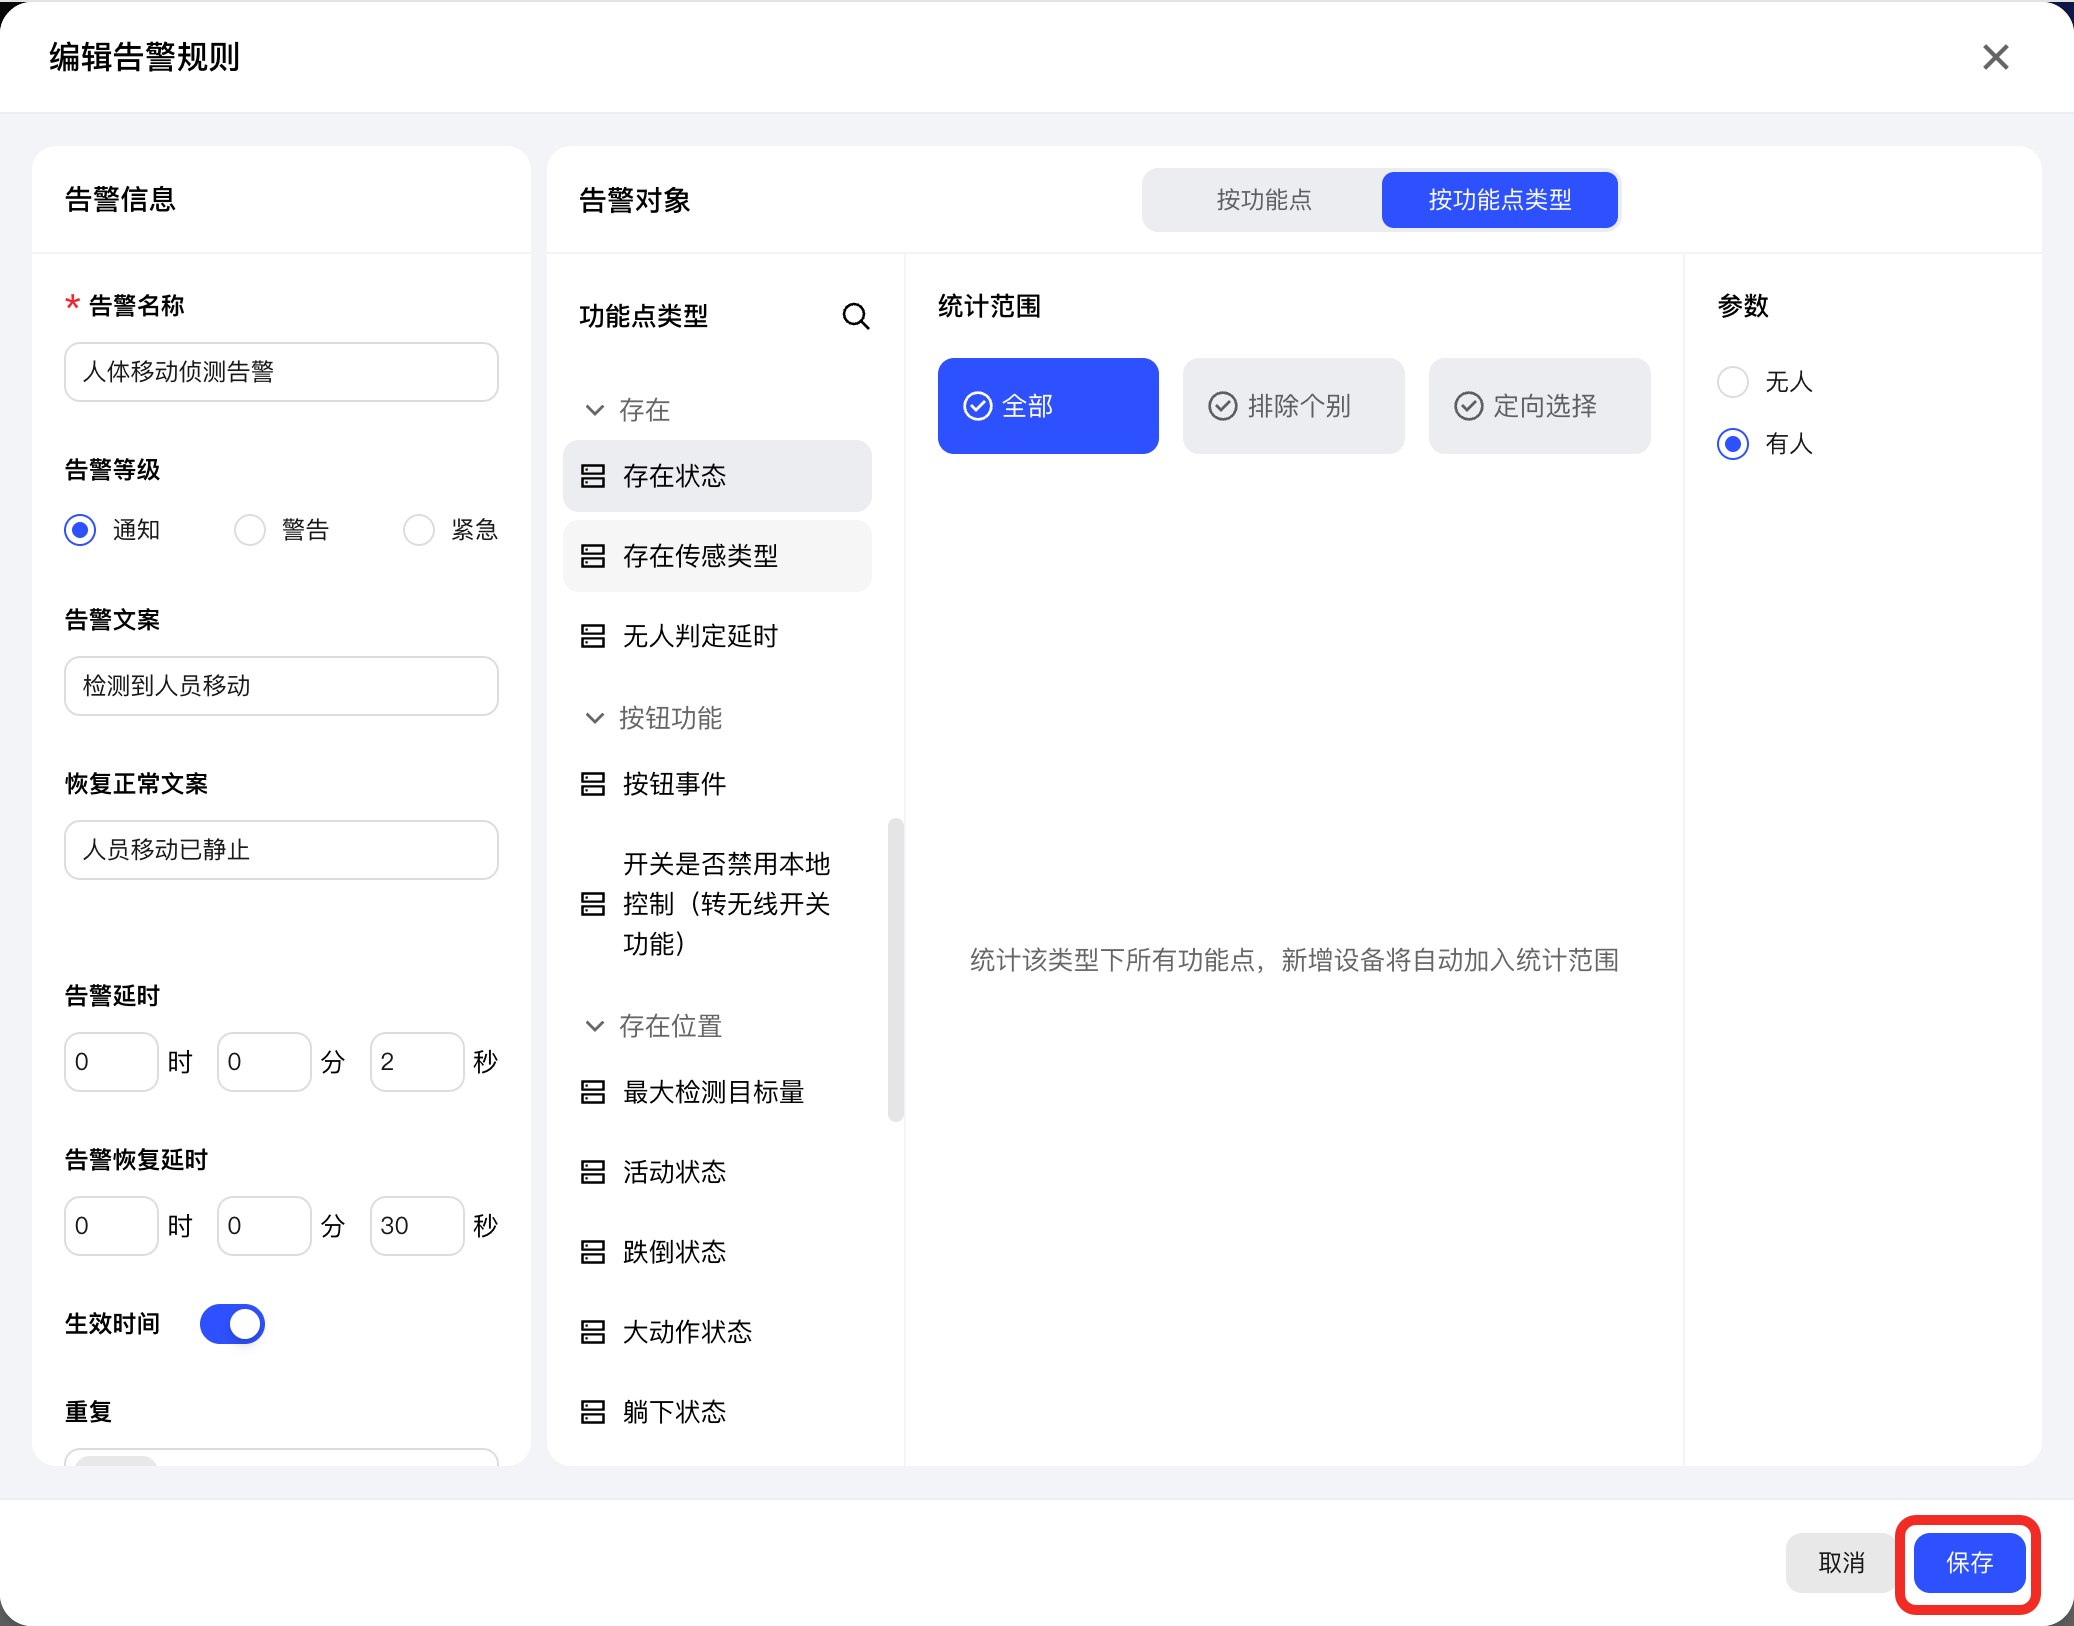Select the 警告 alarm level radio
The width and height of the screenshot is (2074, 1626).
point(250,530)
